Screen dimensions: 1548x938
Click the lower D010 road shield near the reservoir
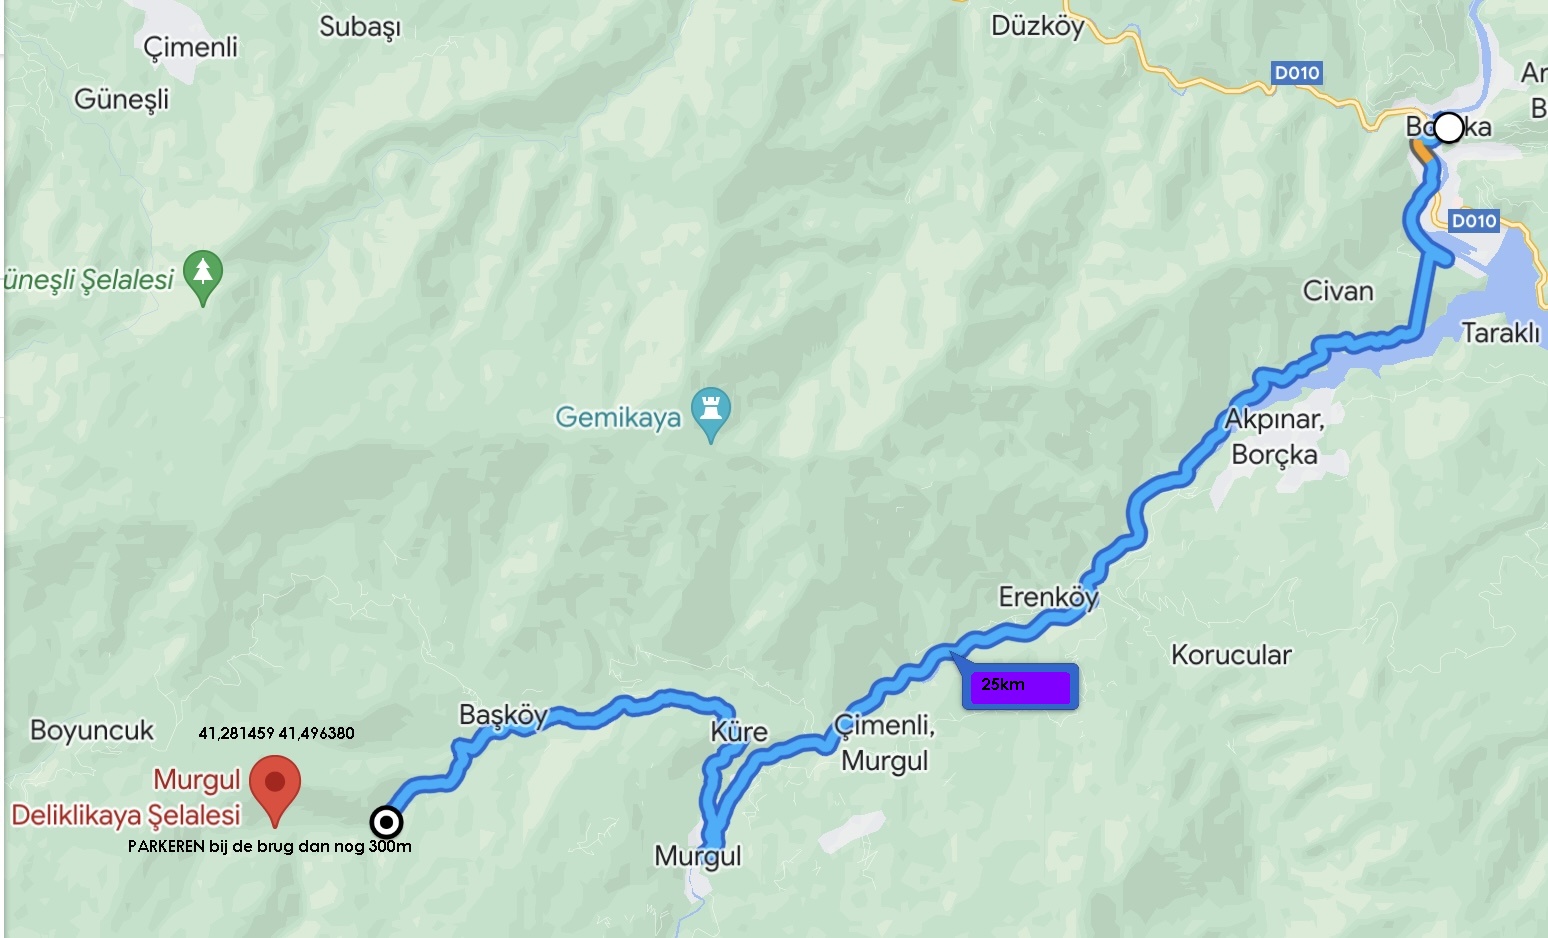1474,221
